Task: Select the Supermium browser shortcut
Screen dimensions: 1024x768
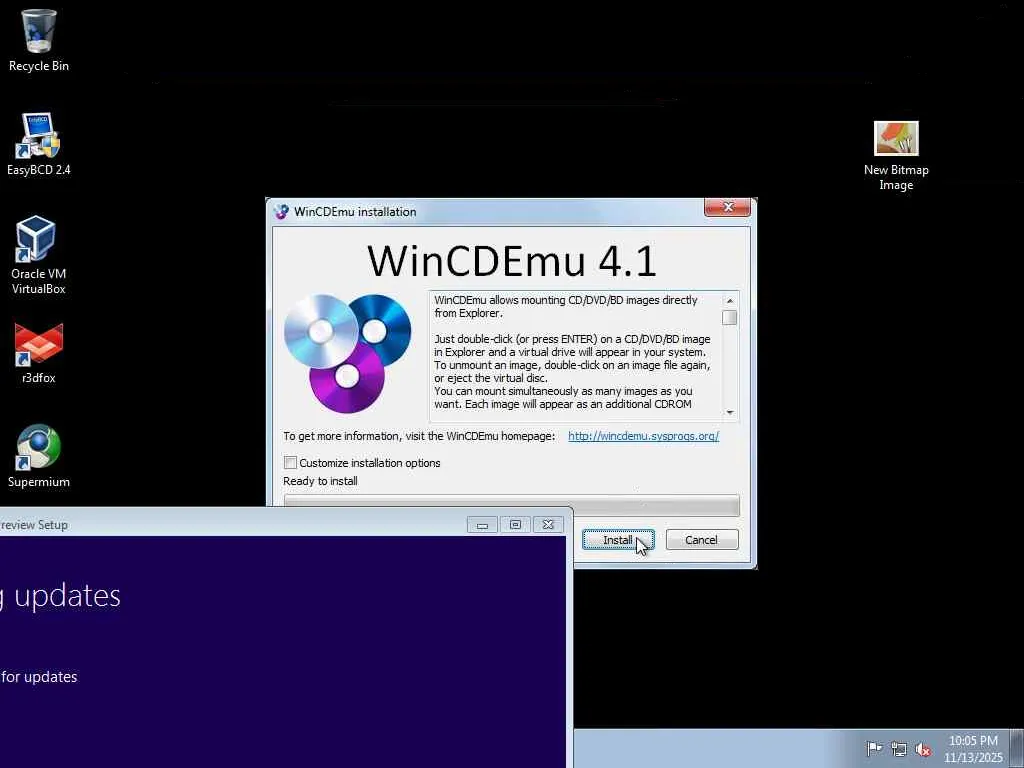Action: (x=39, y=456)
